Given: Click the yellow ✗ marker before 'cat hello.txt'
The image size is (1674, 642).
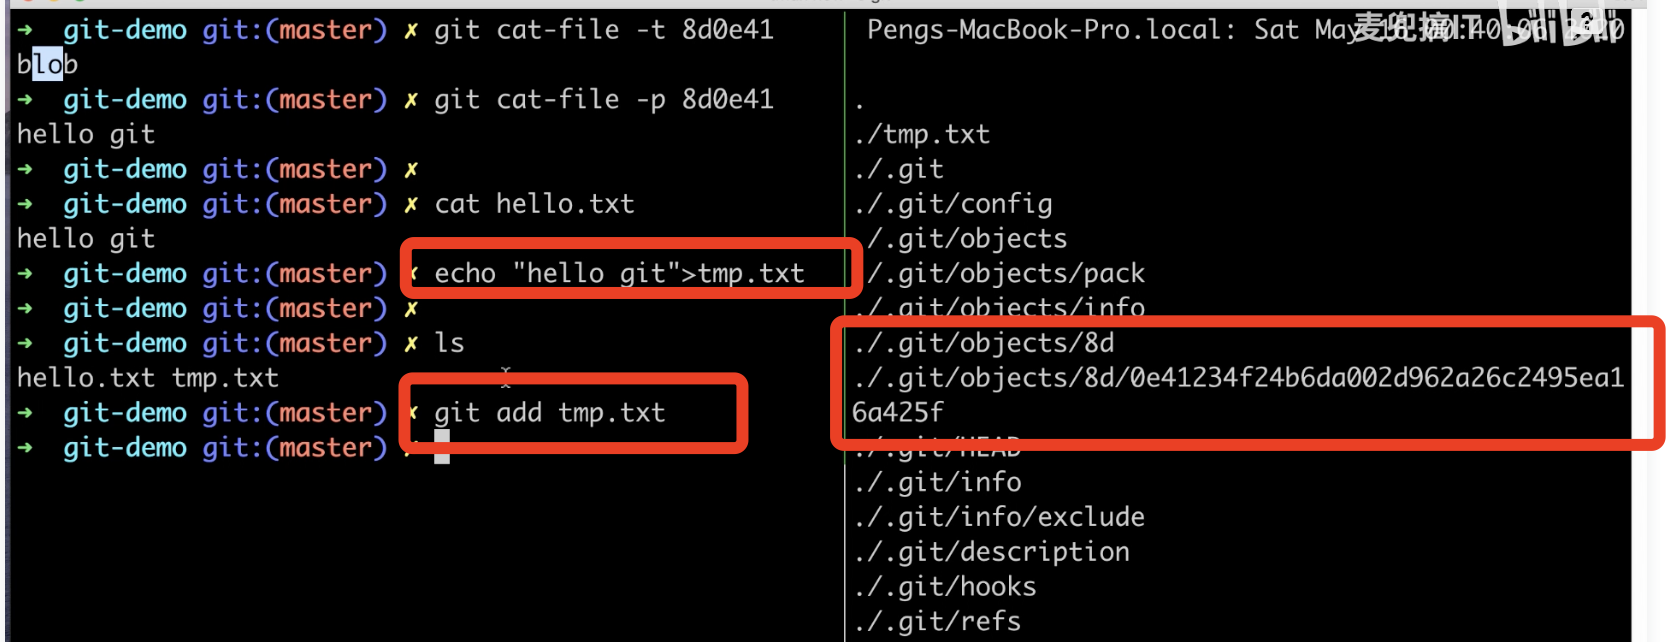Looking at the screenshot, I should click(x=410, y=204).
